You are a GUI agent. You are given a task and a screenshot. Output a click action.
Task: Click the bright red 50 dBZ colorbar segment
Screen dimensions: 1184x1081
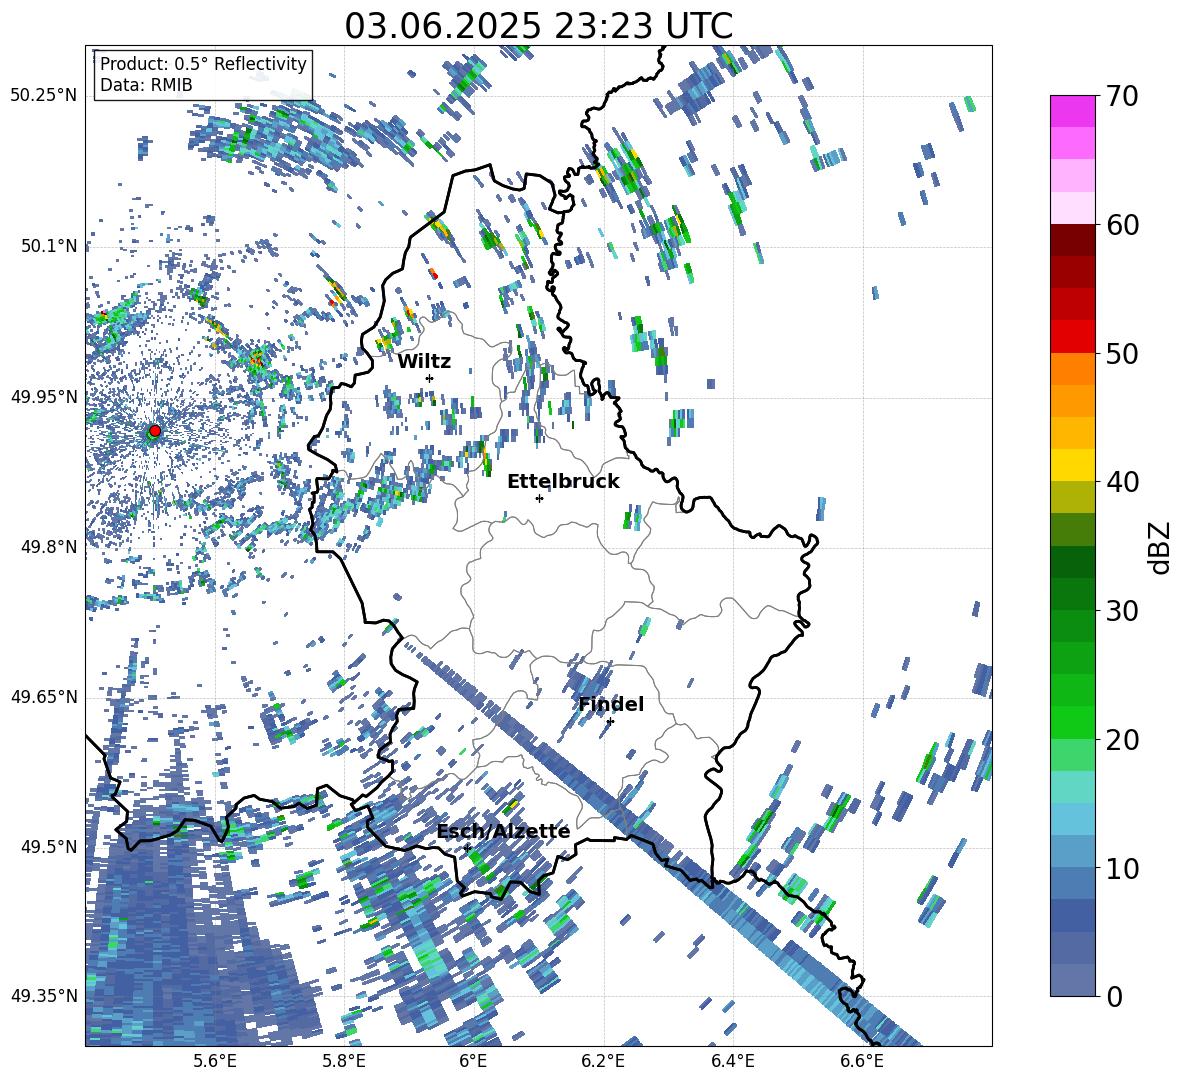tap(1072, 337)
